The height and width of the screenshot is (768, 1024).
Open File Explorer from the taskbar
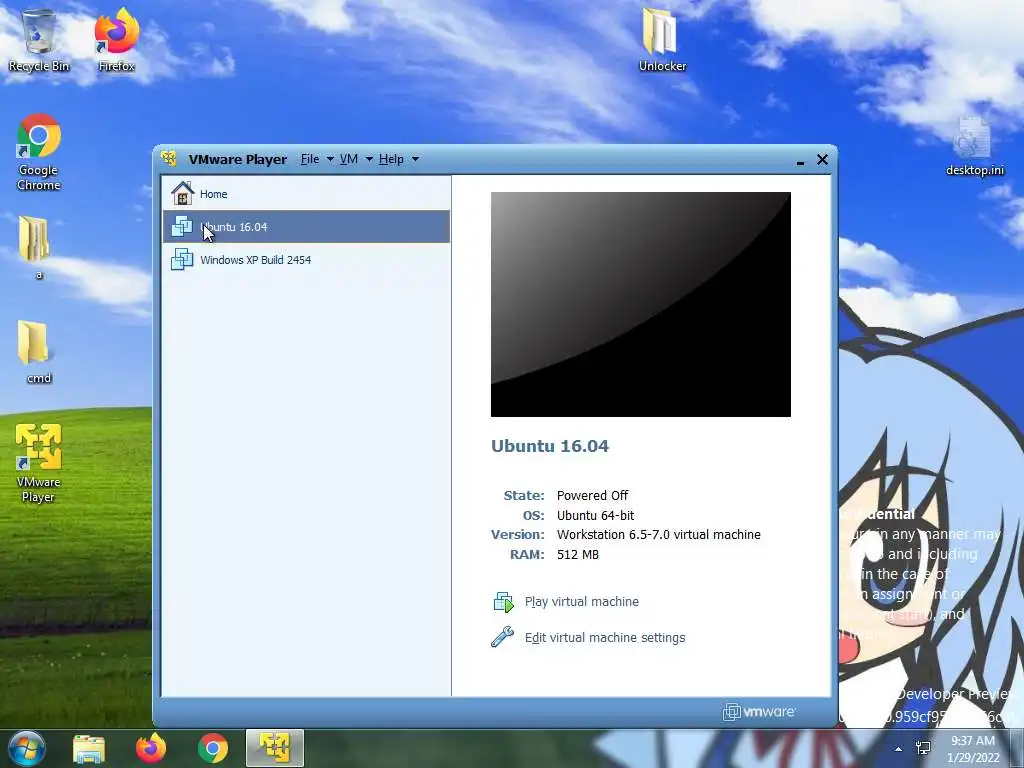pyautogui.click(x=89, y=748)
